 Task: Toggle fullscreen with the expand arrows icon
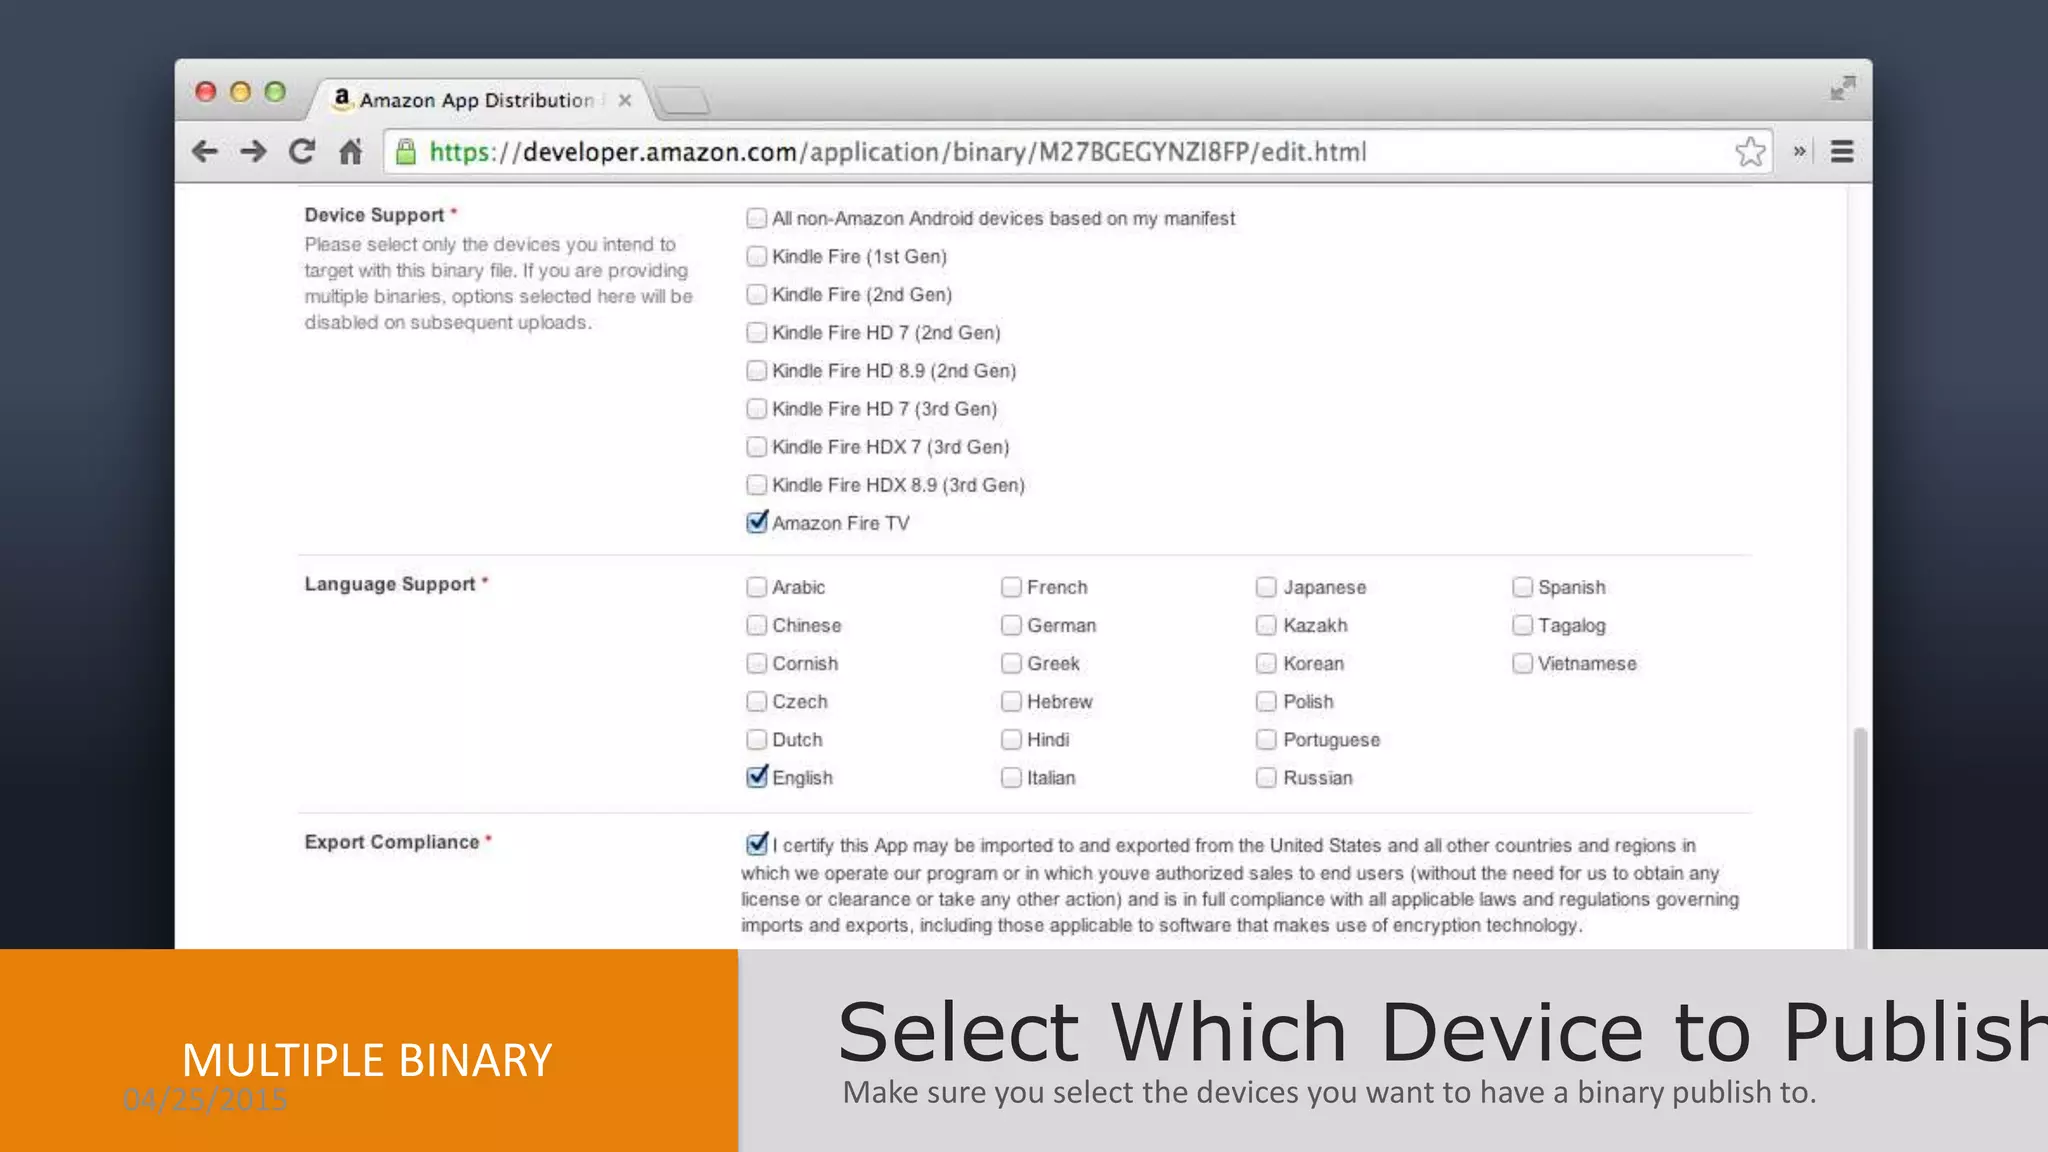click(x=1842, y=88)
